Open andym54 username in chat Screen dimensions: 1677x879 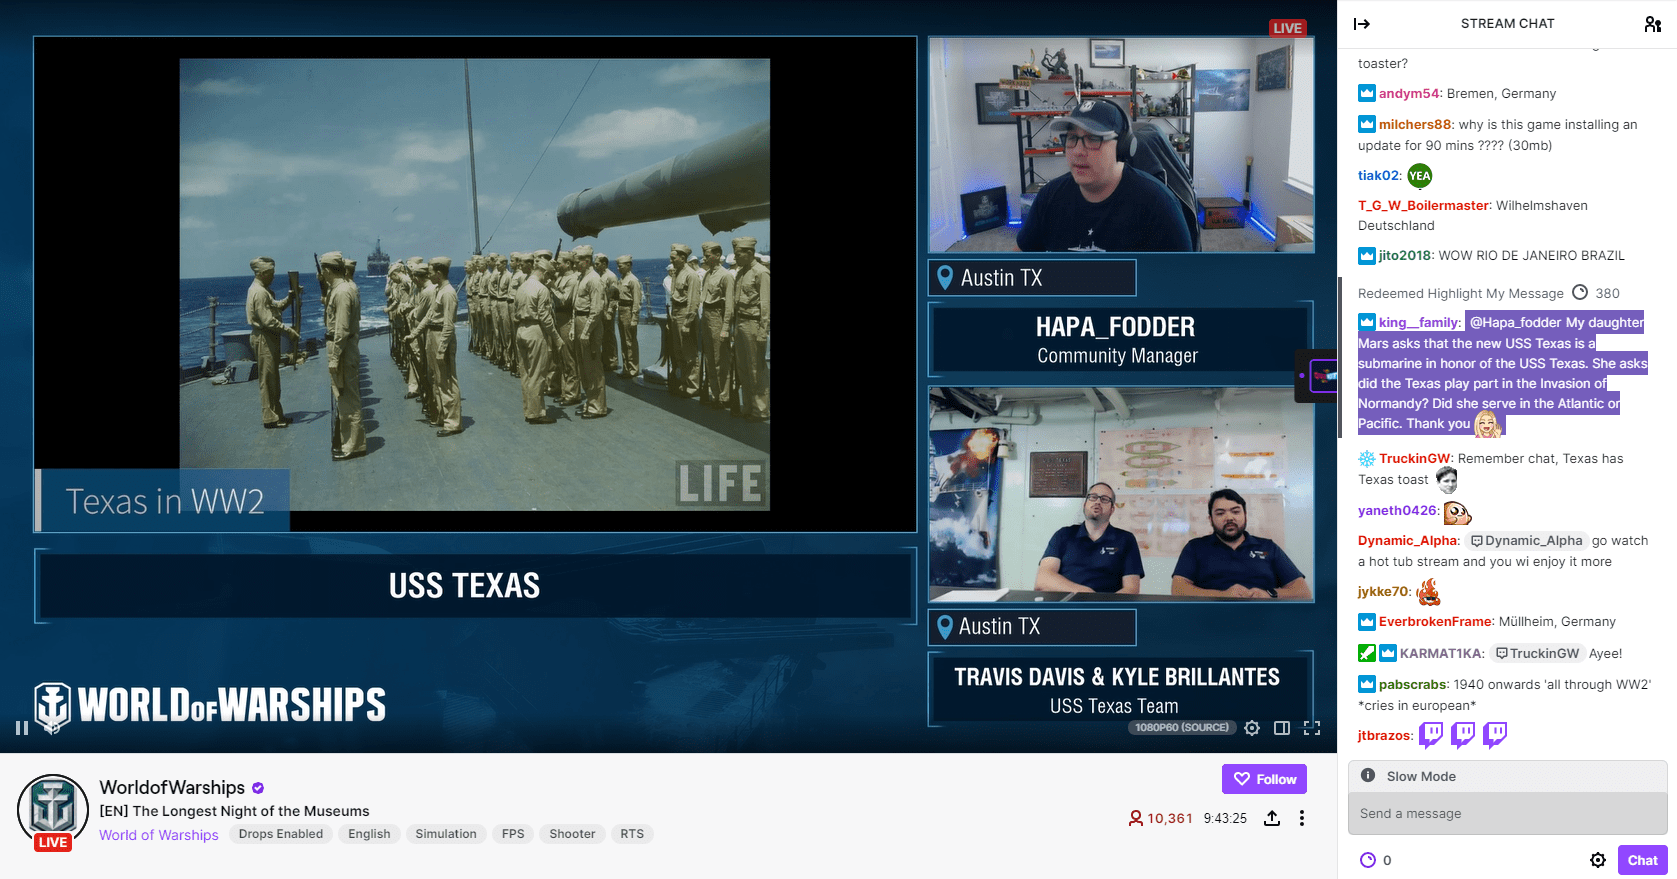pyautogui.click(x=1409, y=94)
